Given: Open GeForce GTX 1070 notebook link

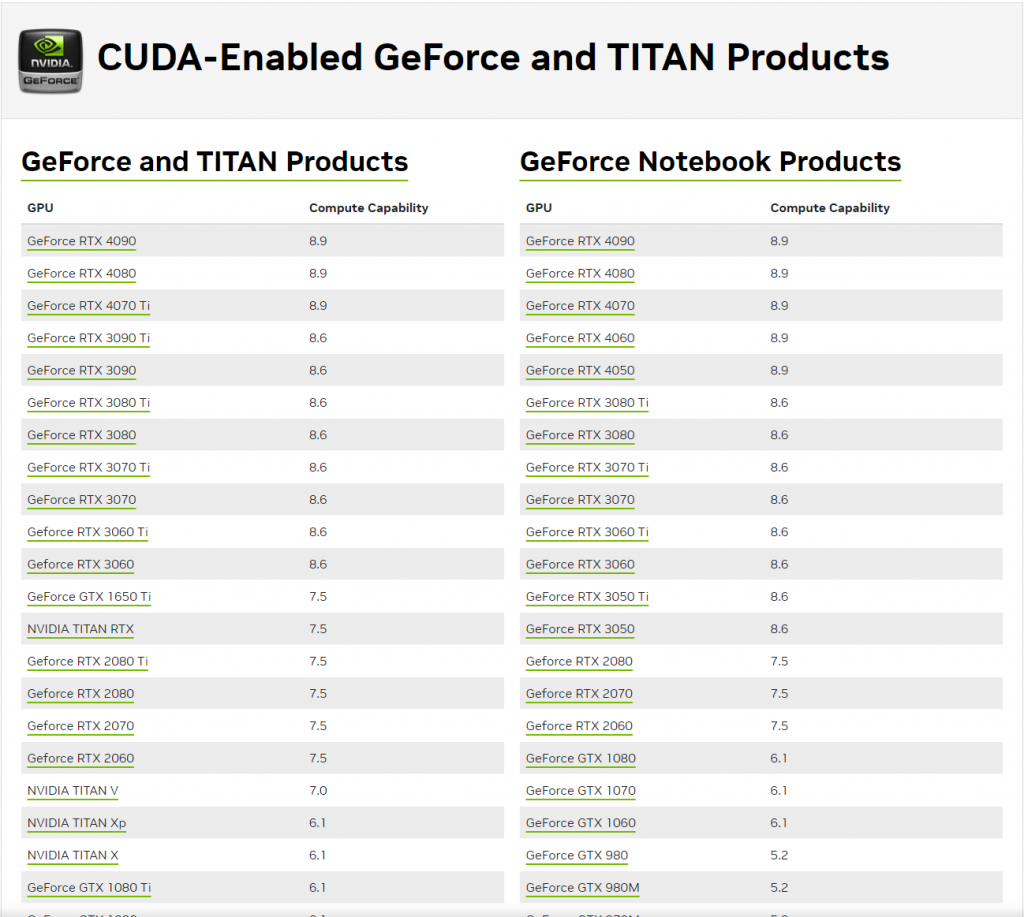Looking at the screenshot, I should tap(581, 791).
